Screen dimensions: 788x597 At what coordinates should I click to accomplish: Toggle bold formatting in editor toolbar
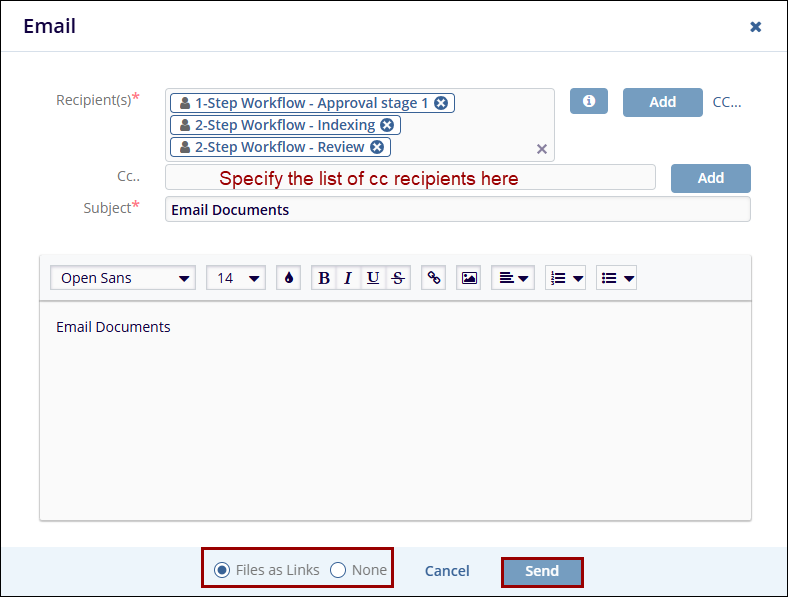[x=323, y=278]
